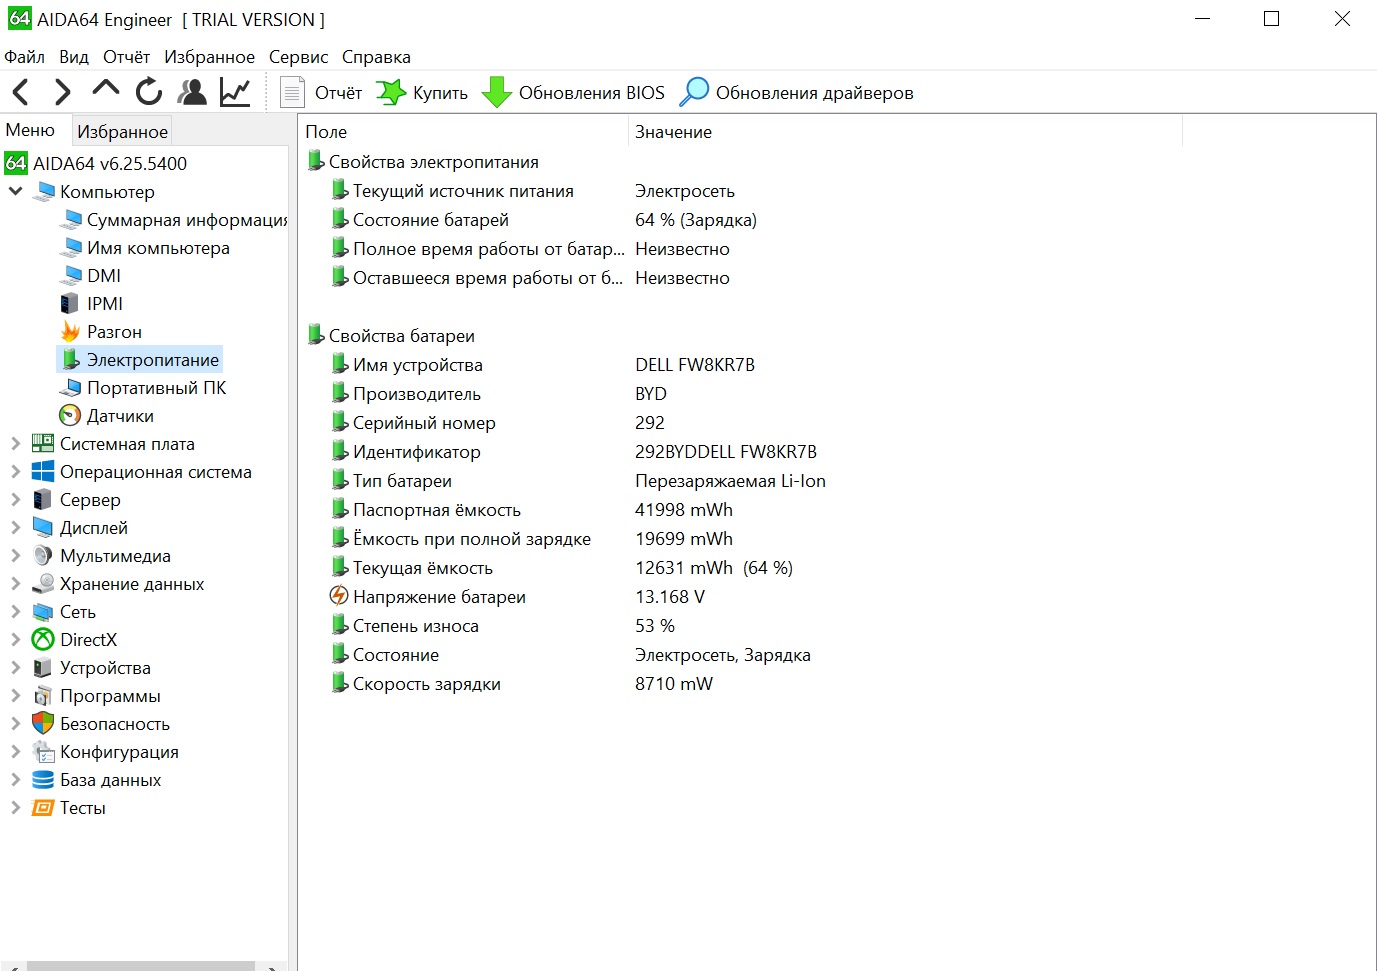Viewport: 1377px width, 971px height.
Task: Click the Хранение данных disk icon
Action: click(43, 583)
